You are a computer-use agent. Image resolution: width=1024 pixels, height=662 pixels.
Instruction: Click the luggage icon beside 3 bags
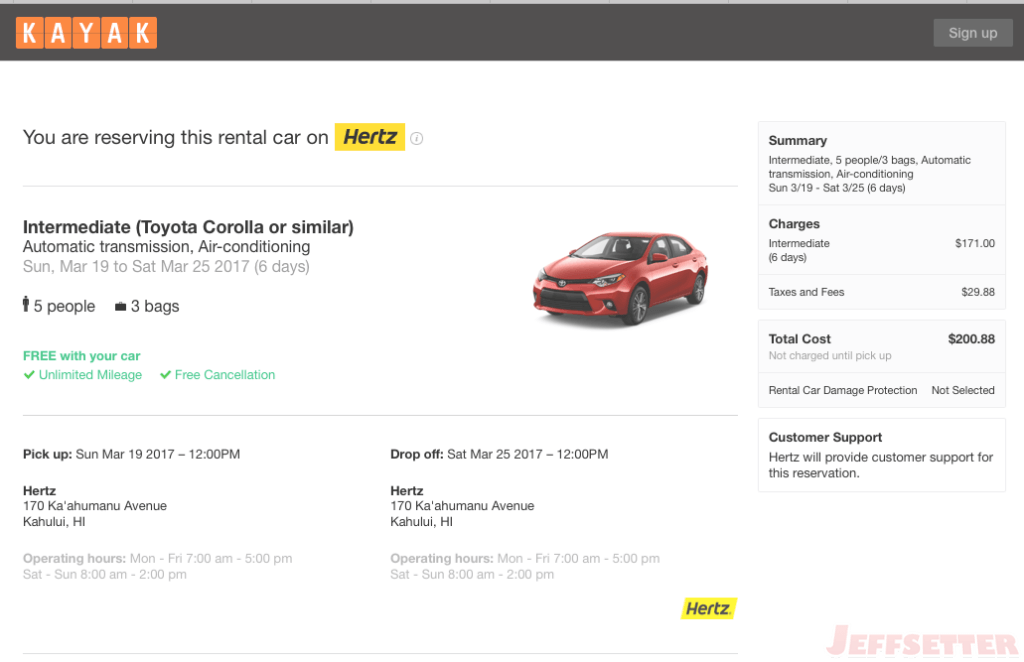pos(121,306)
